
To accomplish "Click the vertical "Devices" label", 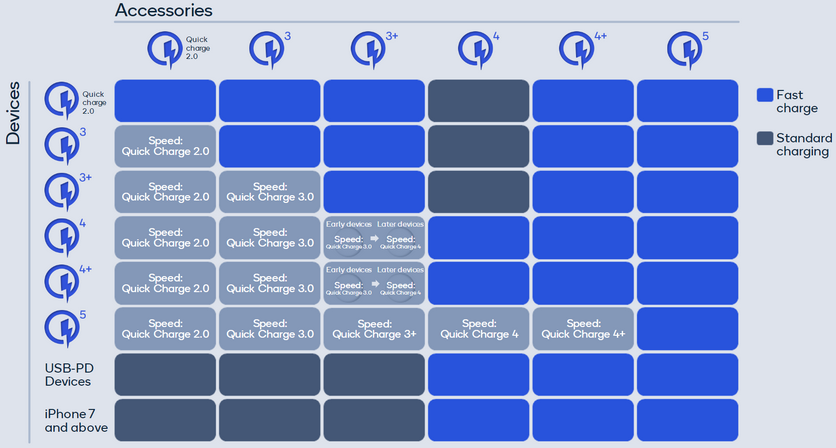I will pos(13,113).
